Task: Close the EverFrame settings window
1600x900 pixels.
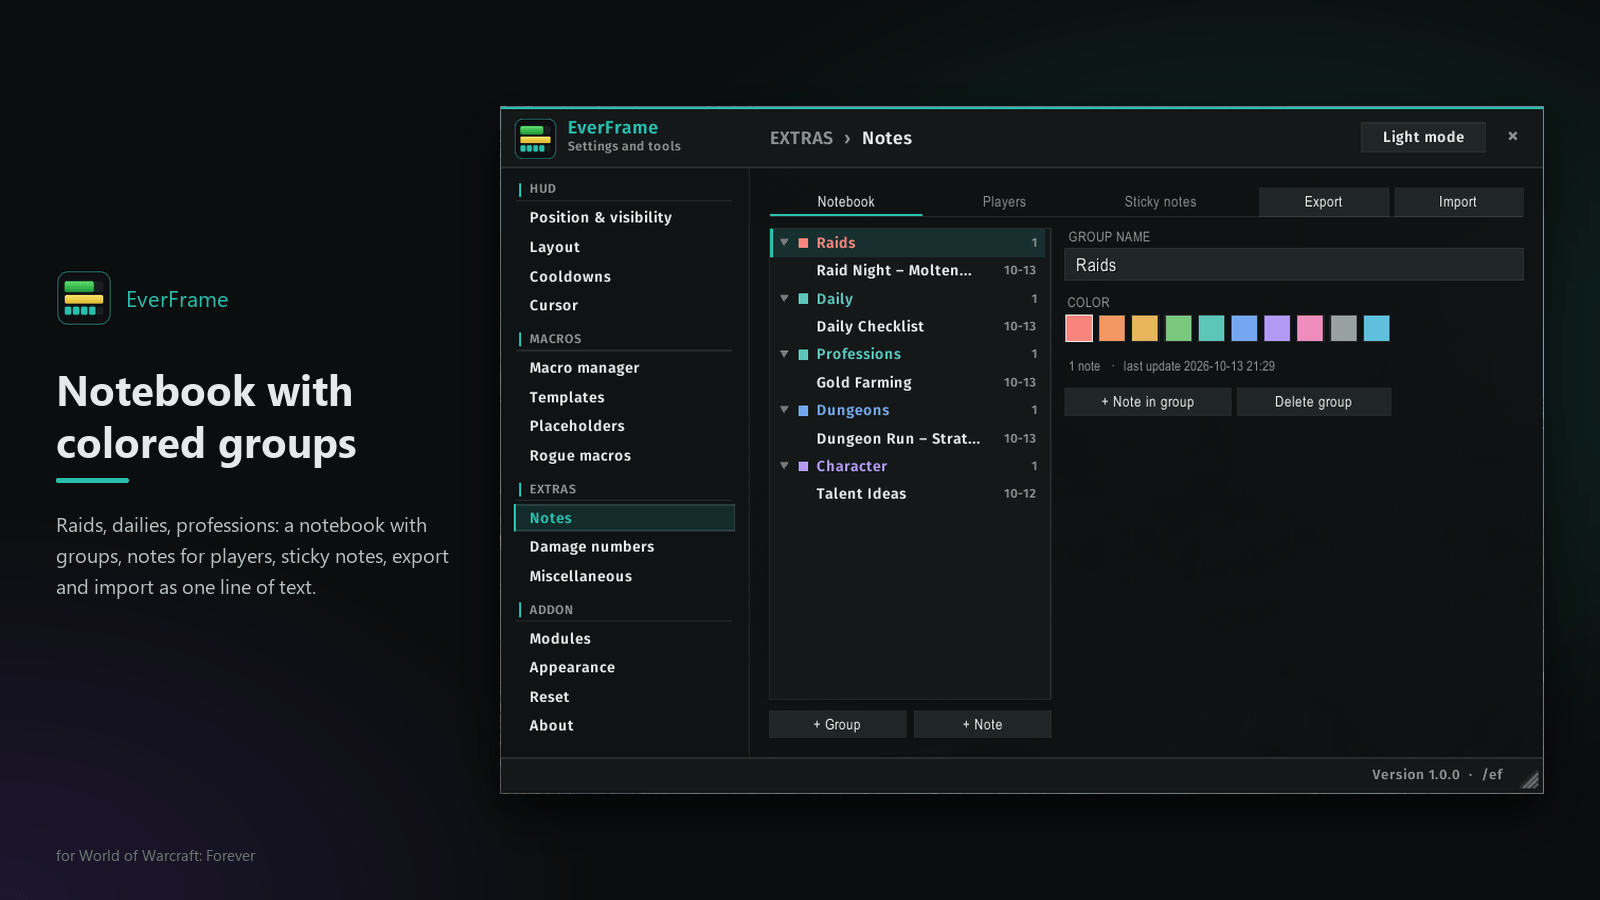Action: click(1513, 136)
